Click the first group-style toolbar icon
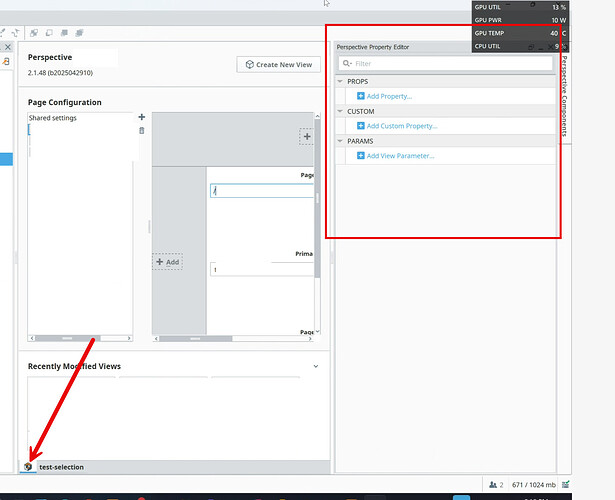This screenshot has height=500, width=615. pyautogui.click(x=34, y=33)
